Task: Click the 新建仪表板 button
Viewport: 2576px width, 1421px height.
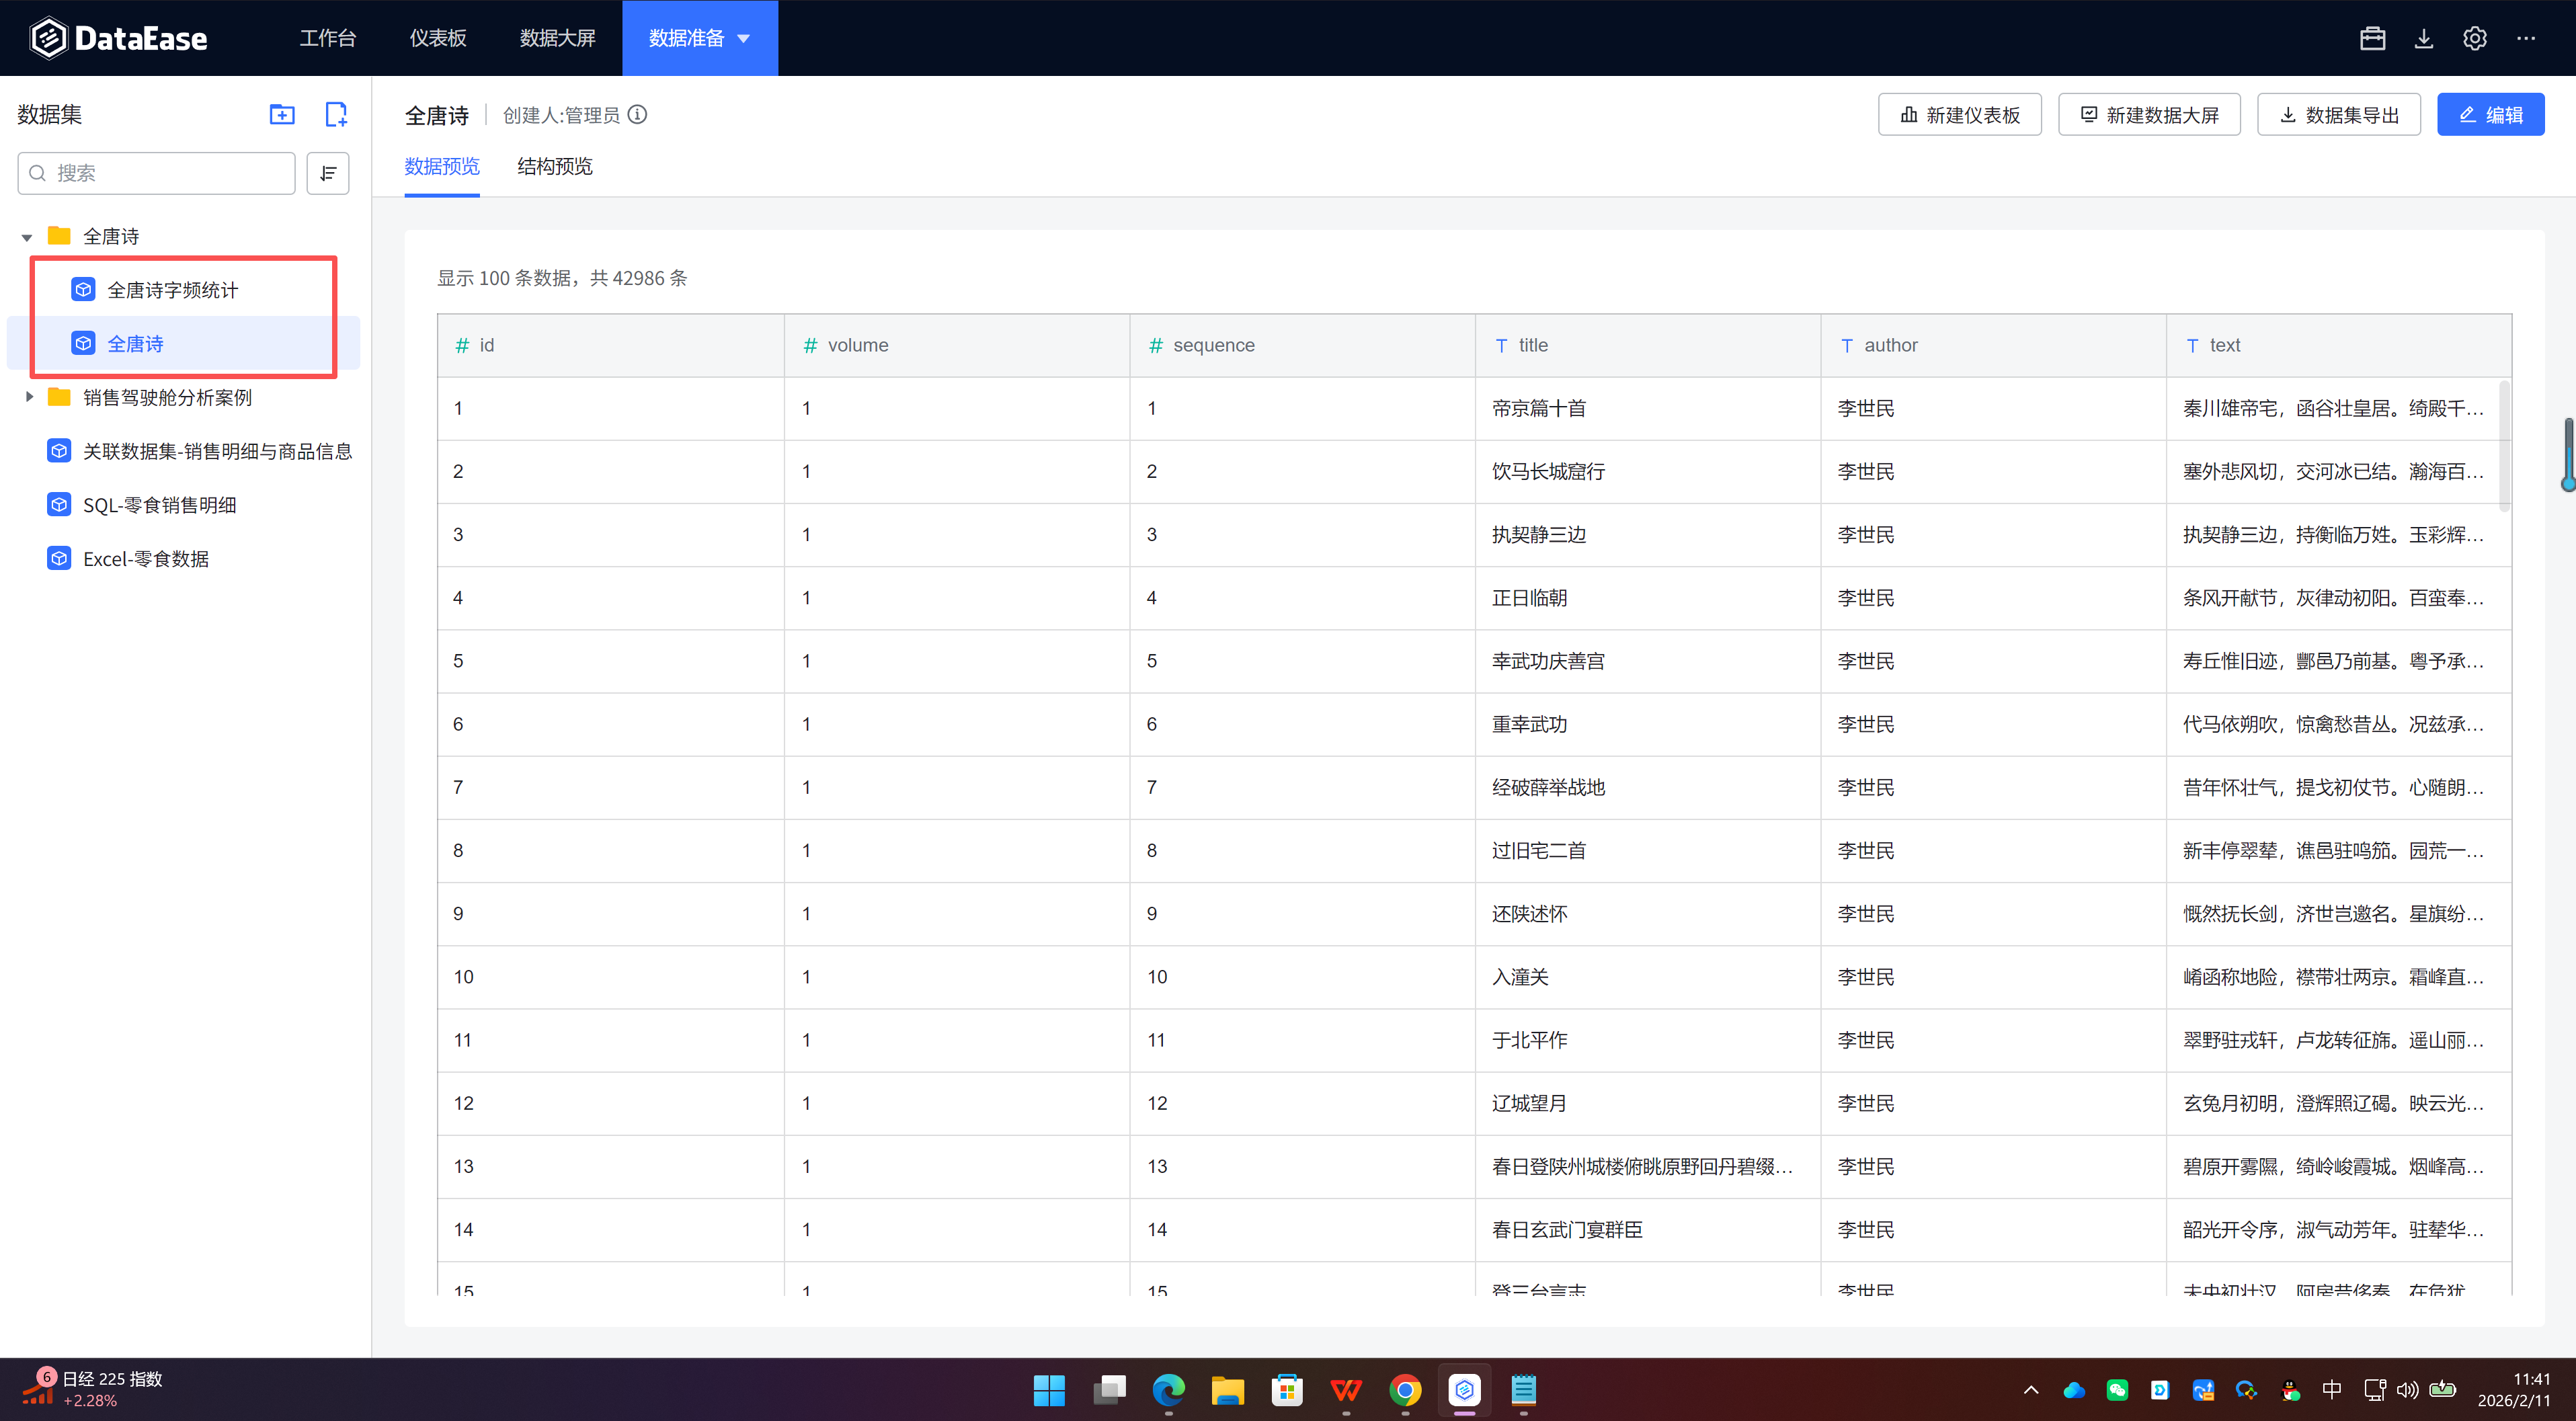Action: pos(1959,115)
